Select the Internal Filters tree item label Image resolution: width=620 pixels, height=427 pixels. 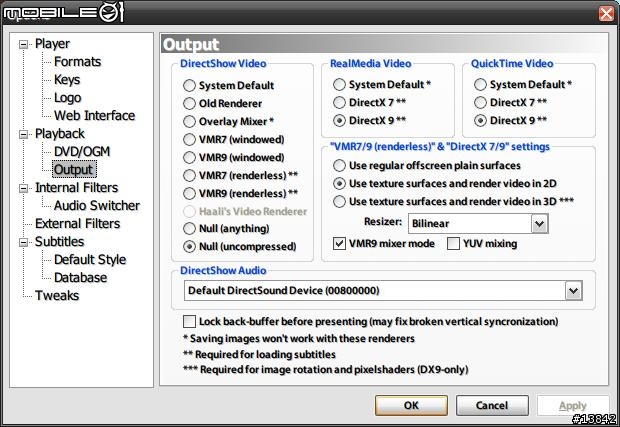(x=76, y=187)
